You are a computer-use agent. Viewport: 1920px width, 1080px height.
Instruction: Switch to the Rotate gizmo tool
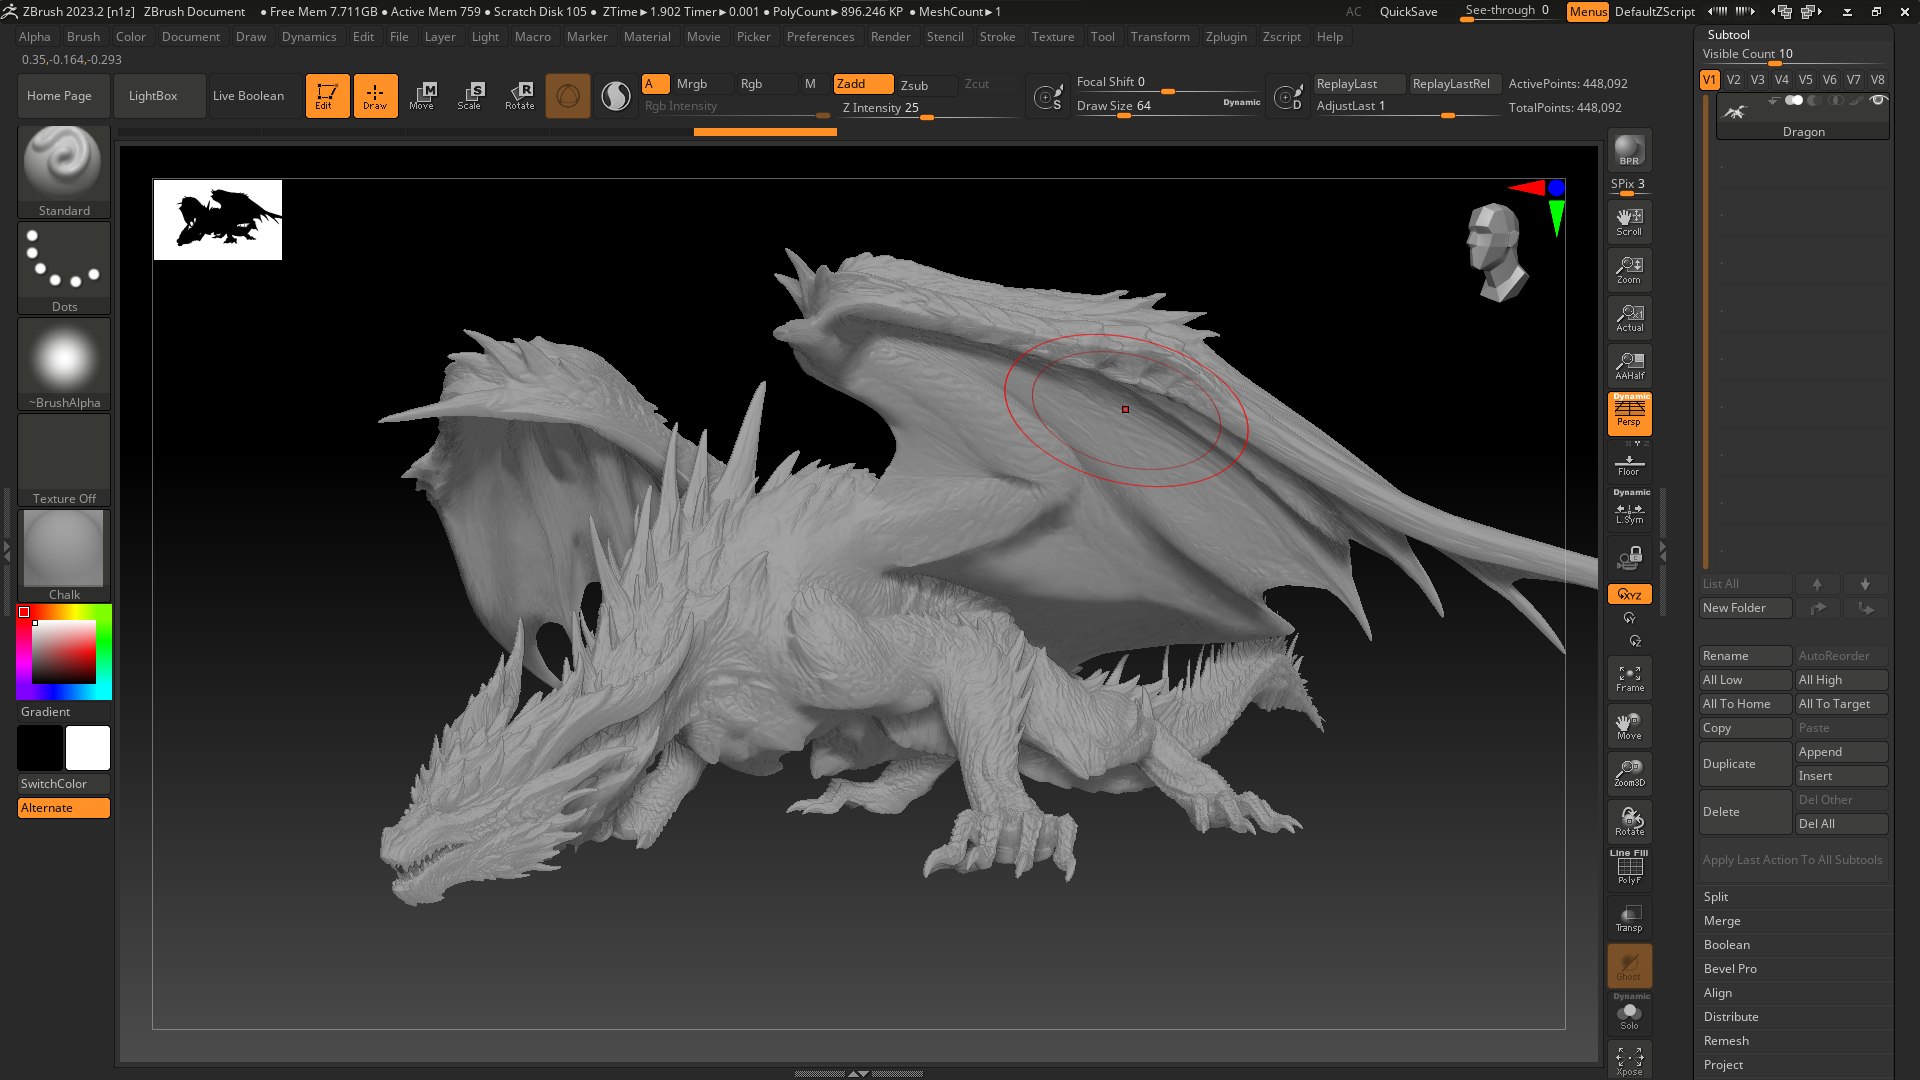click(519, 96)
